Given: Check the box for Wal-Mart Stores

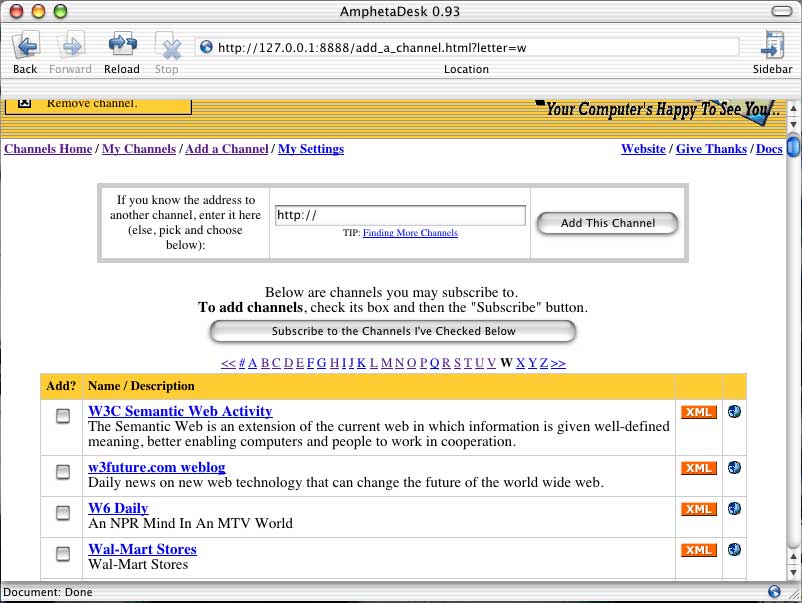Looking at the screenshot, I should click(63, 553).
